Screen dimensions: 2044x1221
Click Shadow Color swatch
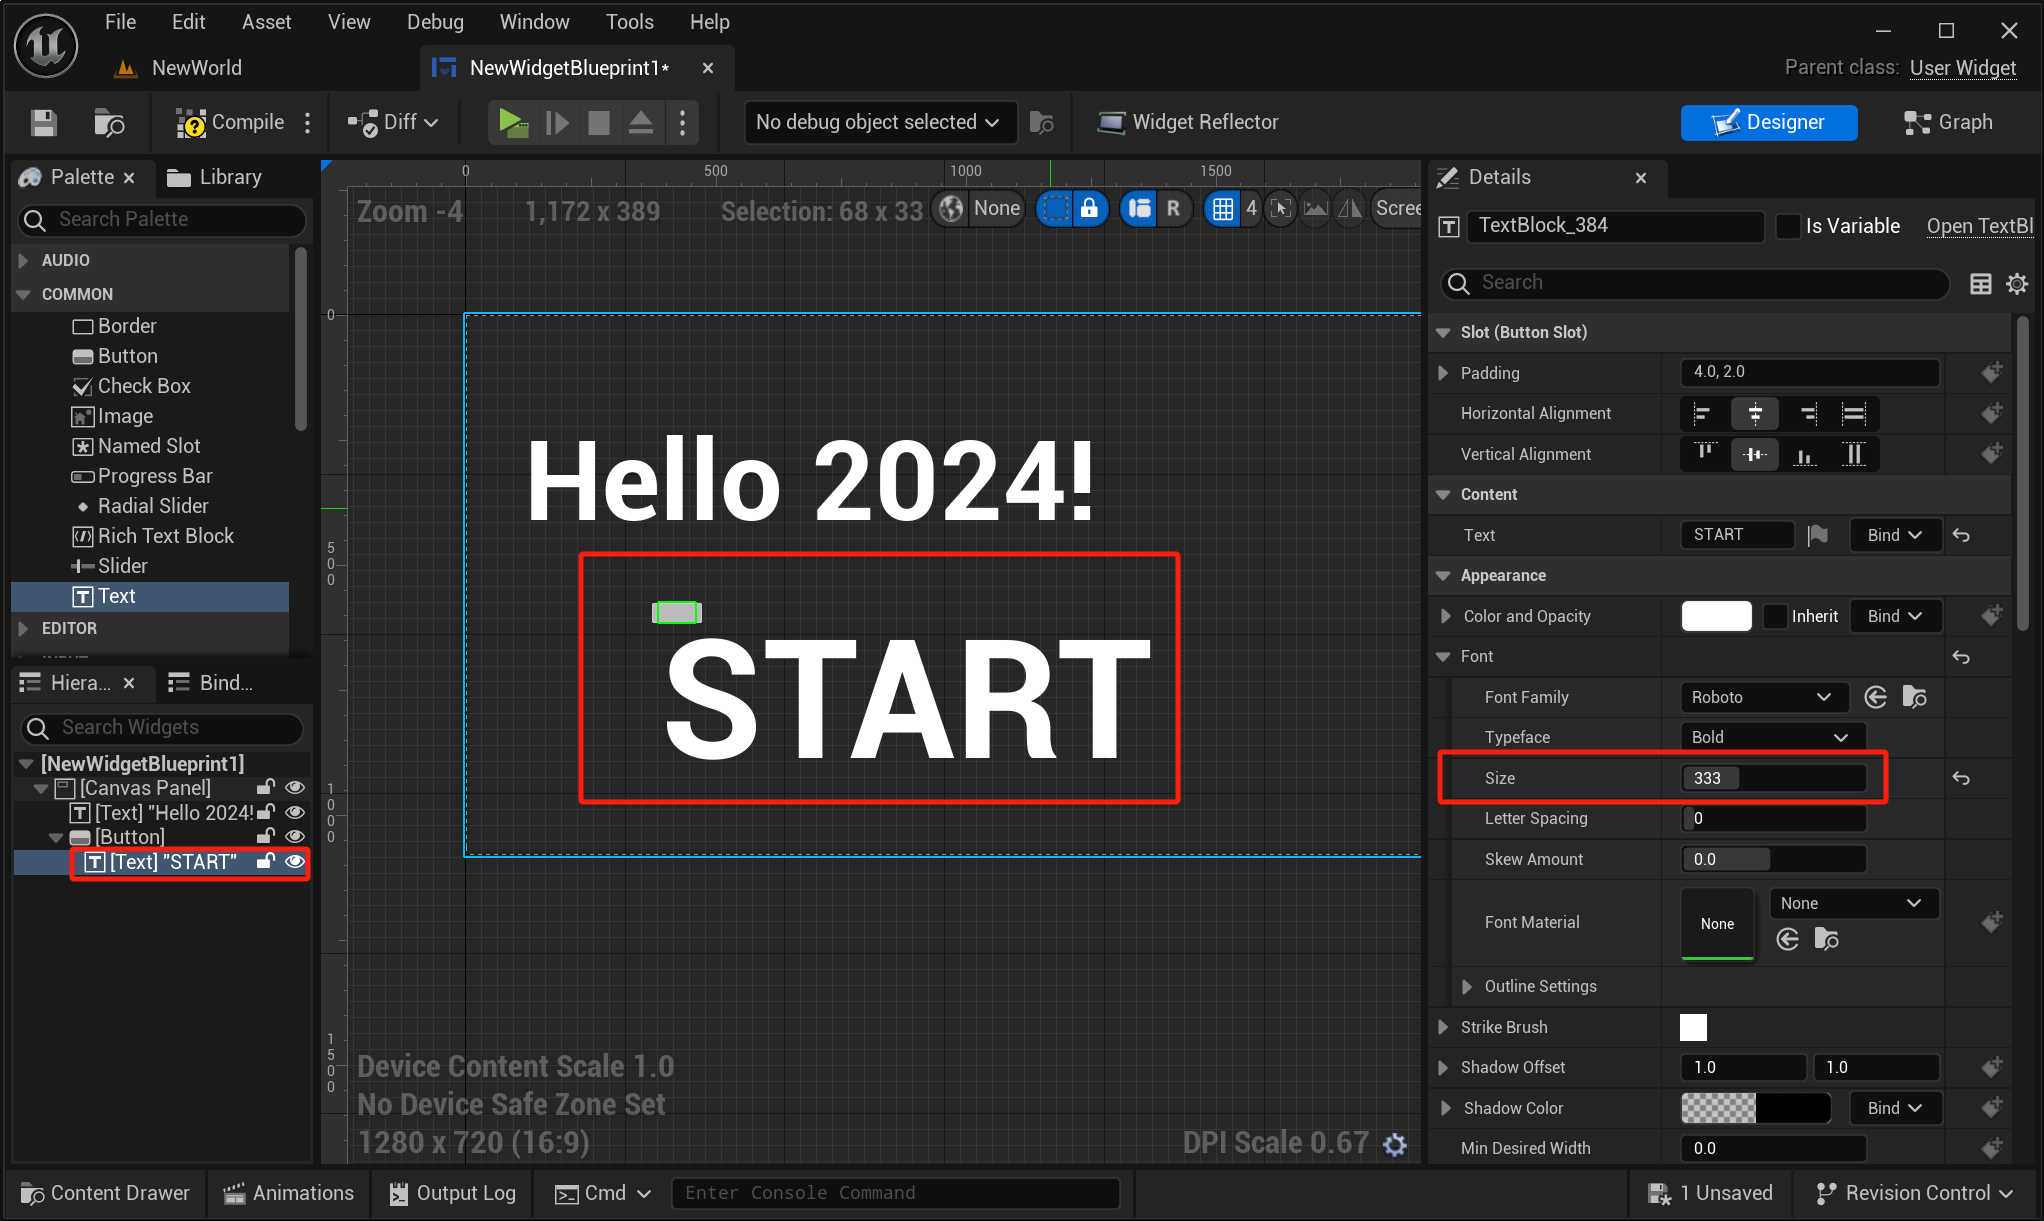tap(1755, 1108)
